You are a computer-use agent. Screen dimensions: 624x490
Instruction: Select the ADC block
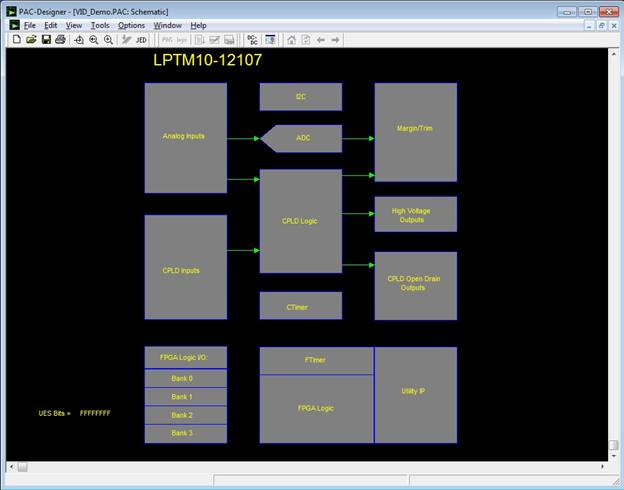(301, 139)
